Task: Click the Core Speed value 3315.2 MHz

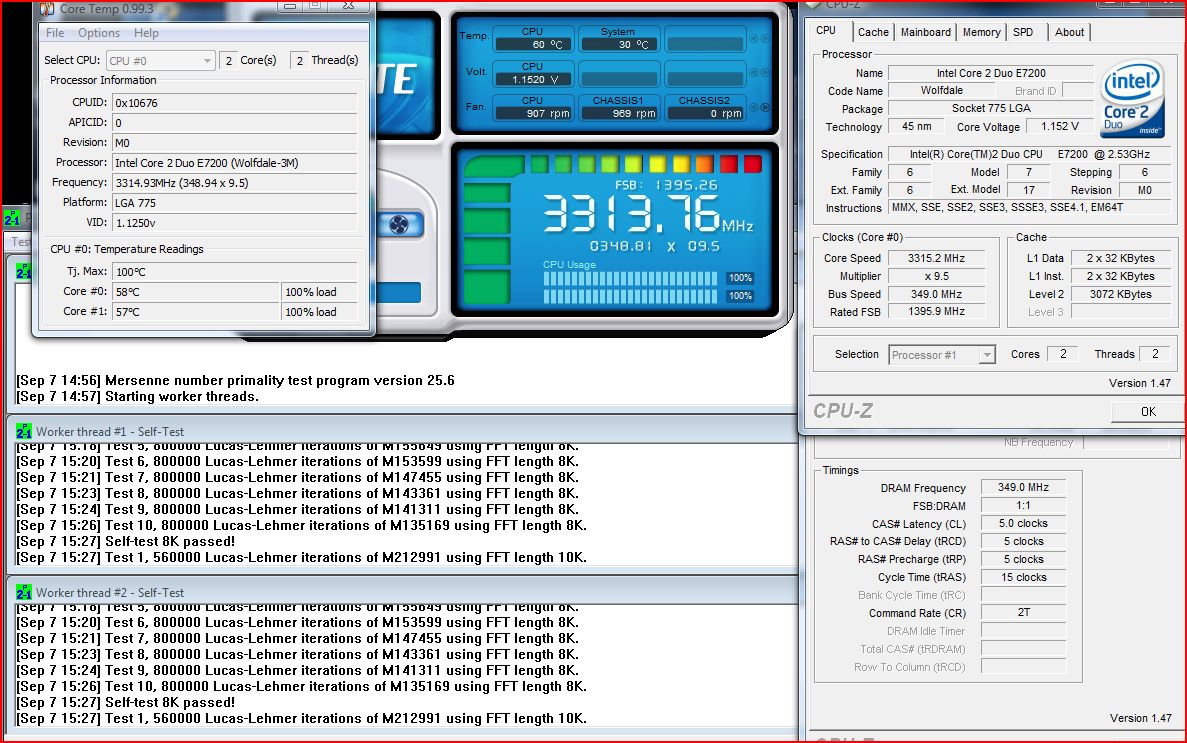Action: tap(936, 258)
